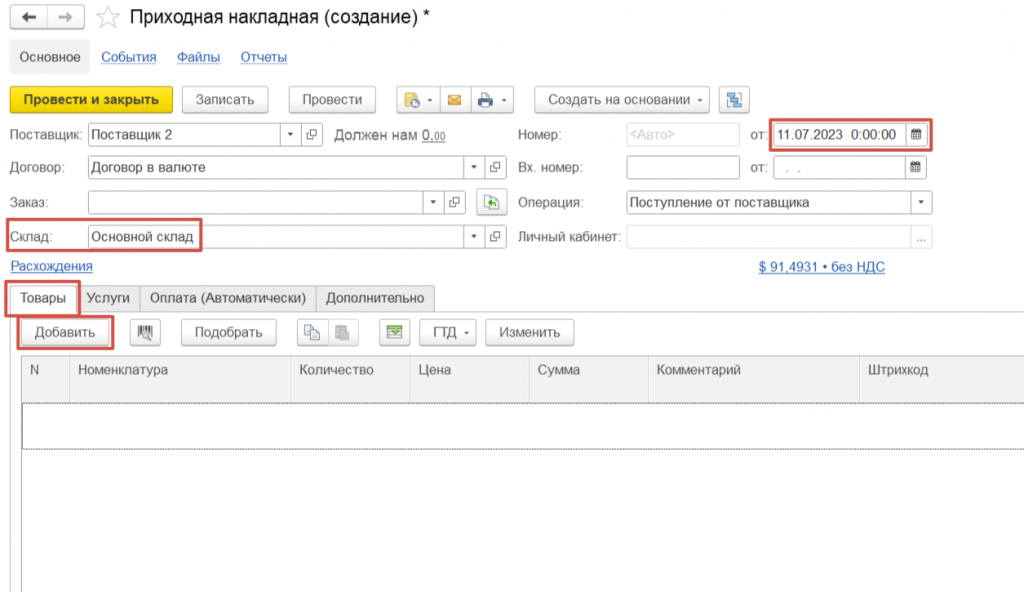
Task: Click the envelope email icon
Action: point(454,100)
